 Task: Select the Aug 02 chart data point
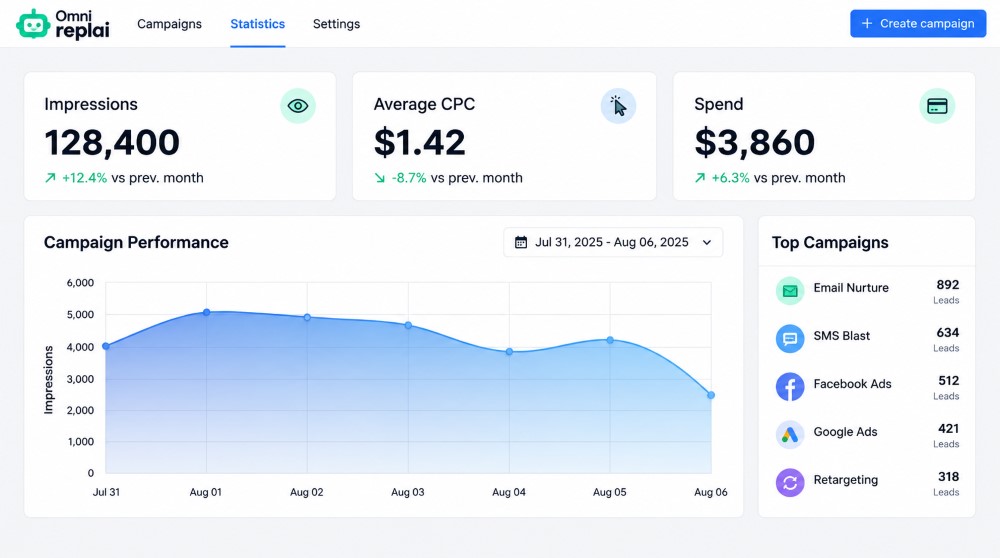pyautogui.click(x=307, y=317)
